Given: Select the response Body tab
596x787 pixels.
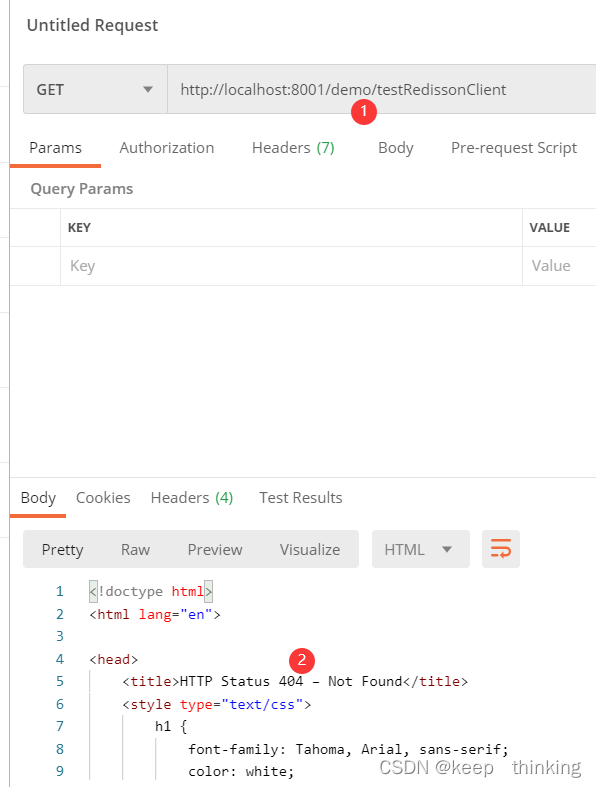Looking at the screenshot, I should click(x=38, y=497).
